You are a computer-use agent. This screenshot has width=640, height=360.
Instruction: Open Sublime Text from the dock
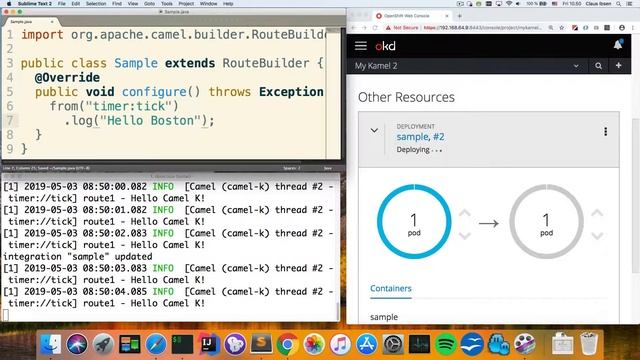click(x=261, y=344)
